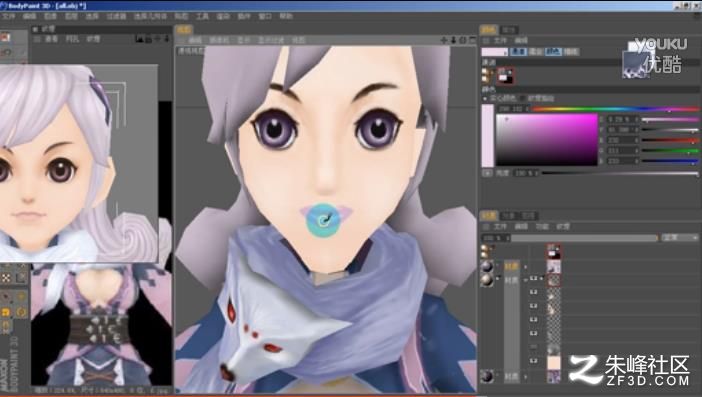Toggle the blue 通道 button
The width and height of the screenshot is (702, 397).
[x=518, y=52]
